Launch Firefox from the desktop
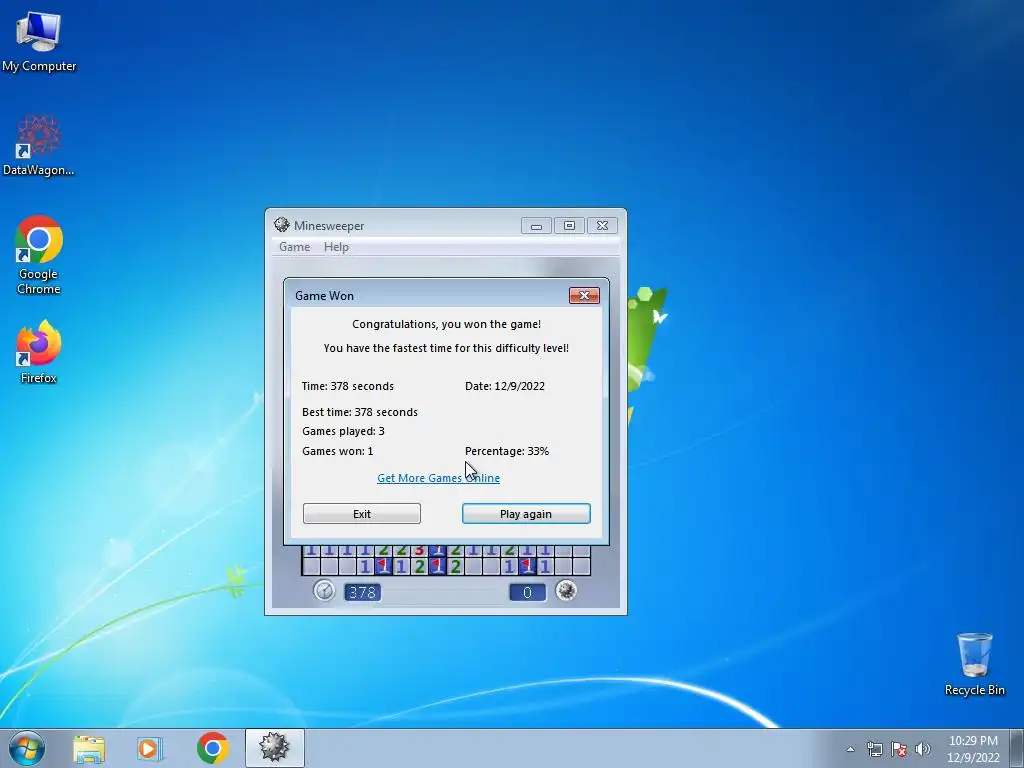The height and width of the screenshot is (768, 1024). (39, 351)
